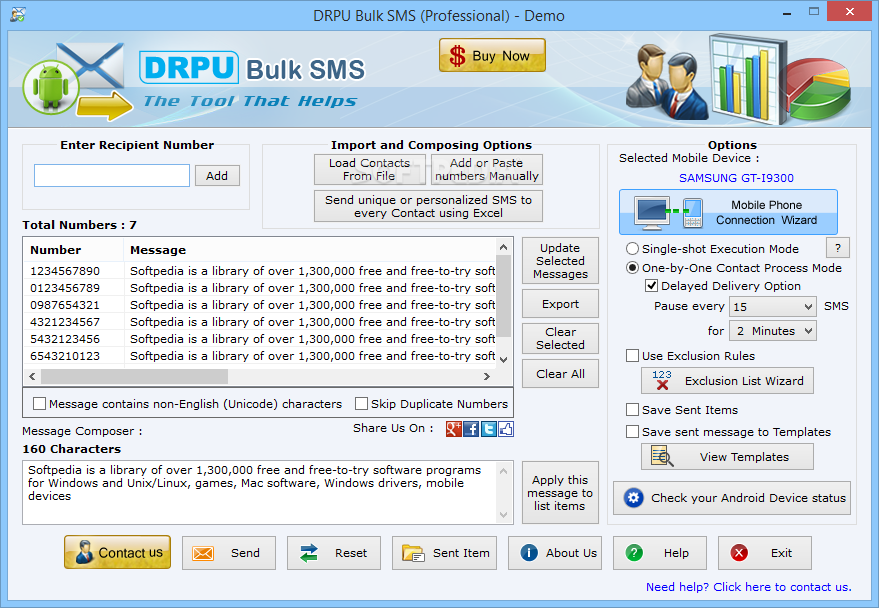Screen dimensions: 879x608
Task: Select the row with number 0123456789
Action: [x=260, y=288]
